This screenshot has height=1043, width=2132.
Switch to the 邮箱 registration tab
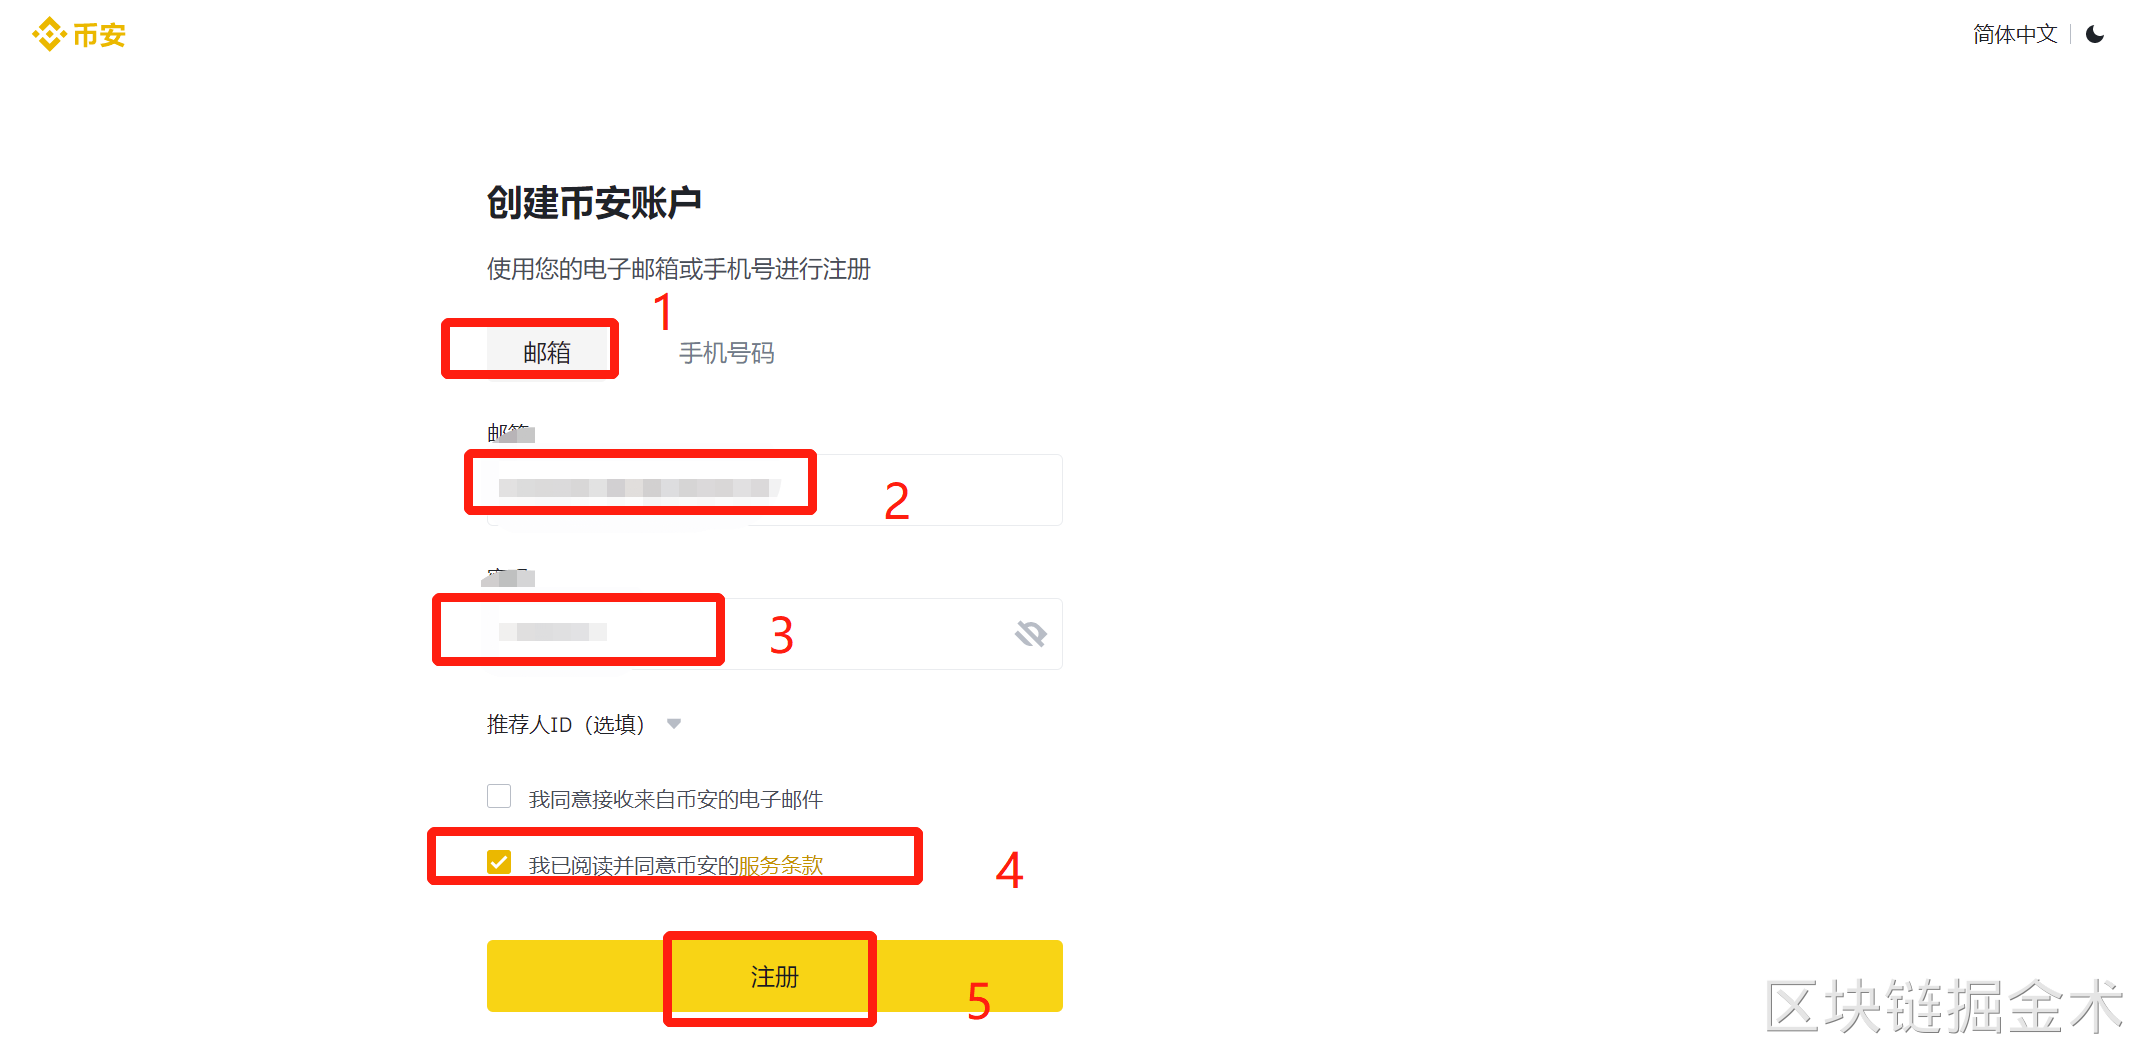coord(547,352)
